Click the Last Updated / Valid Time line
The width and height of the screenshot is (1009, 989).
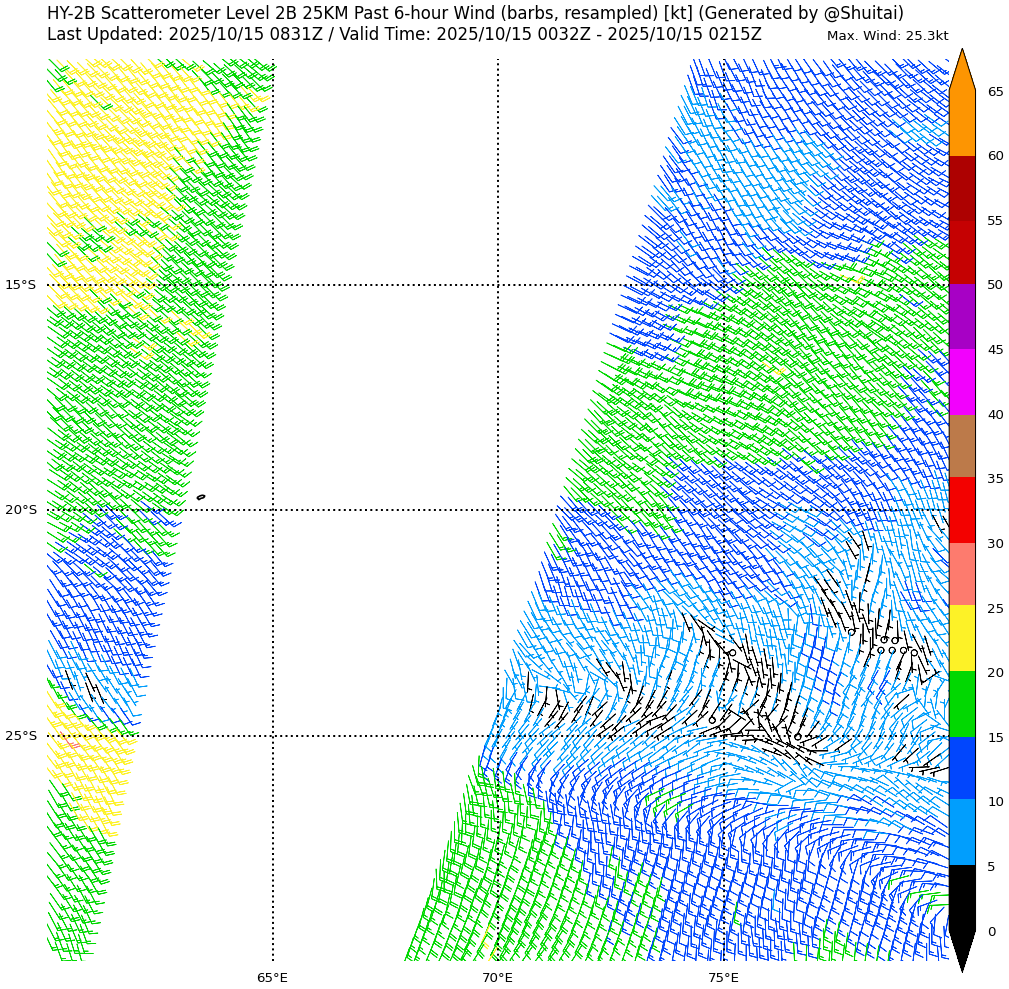tap(404, 35)
